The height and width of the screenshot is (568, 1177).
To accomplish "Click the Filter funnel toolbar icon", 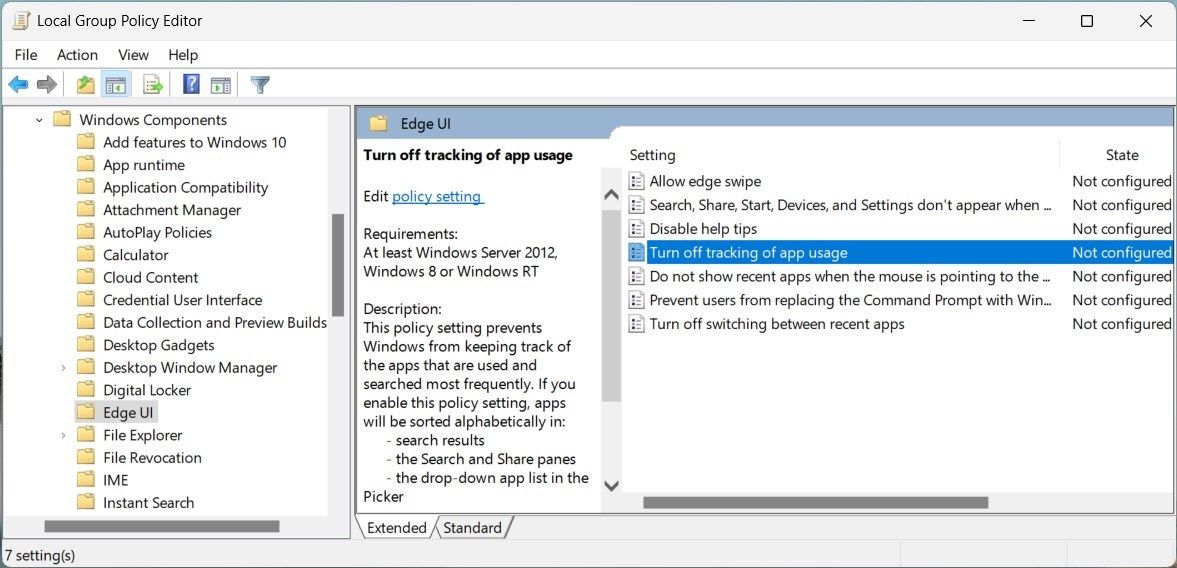I will [260, 85].
